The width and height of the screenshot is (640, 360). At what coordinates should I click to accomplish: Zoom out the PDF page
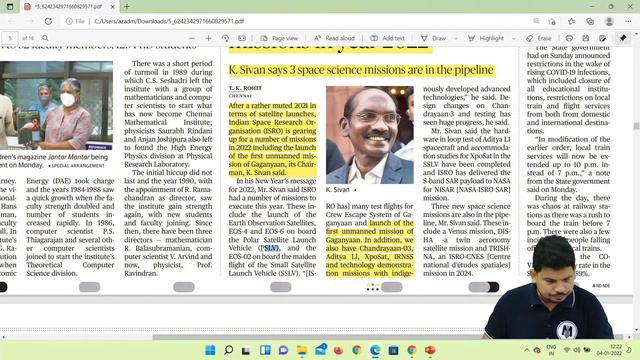pos(191,38)
